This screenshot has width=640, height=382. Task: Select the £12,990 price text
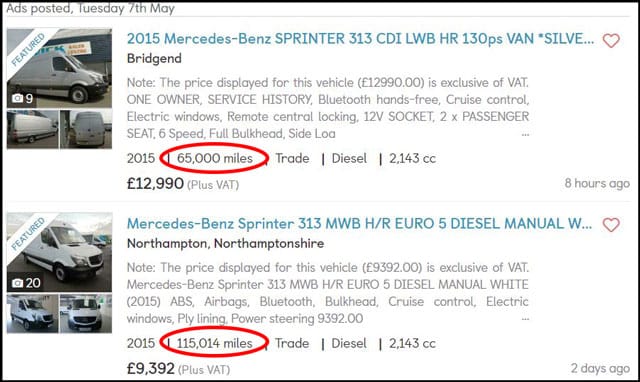pyautogui.click(x=155, y=184)
